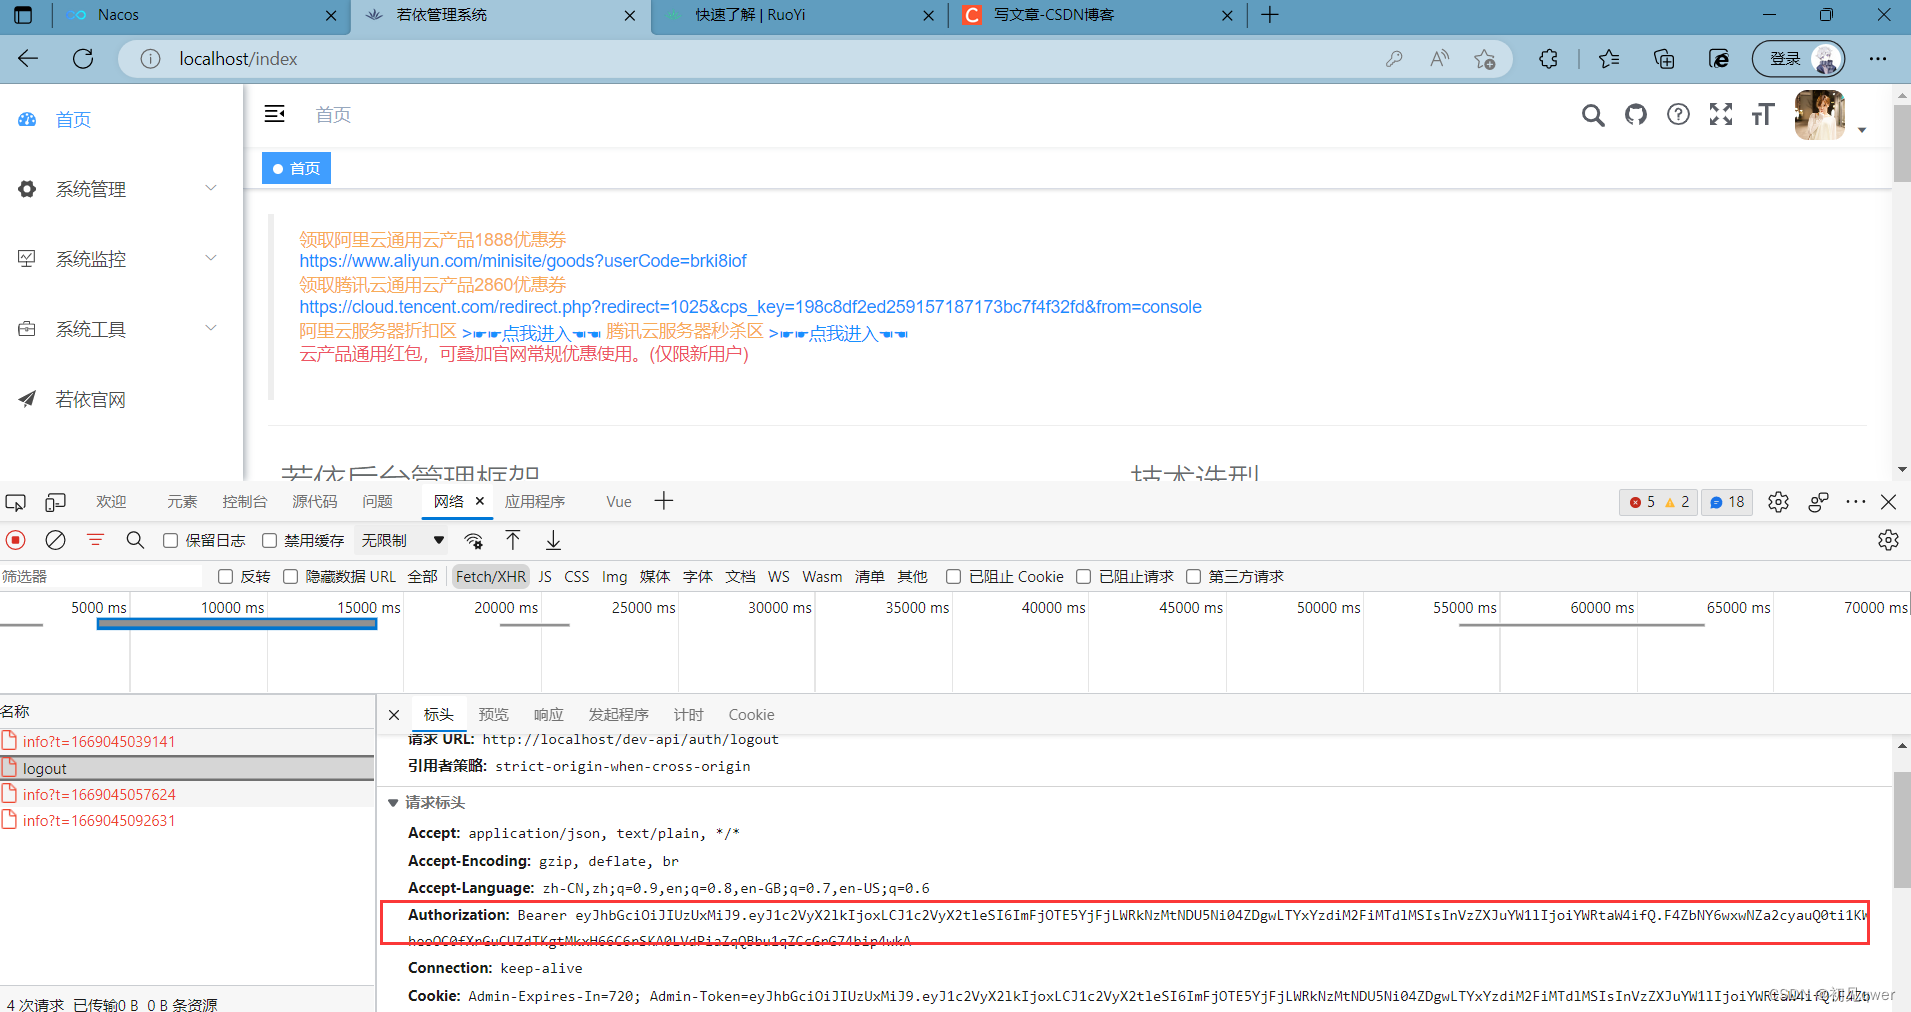Click the headers pane vertical scrollbar
This screenshot has height=1012, width=1911.
pos(1902,830)
